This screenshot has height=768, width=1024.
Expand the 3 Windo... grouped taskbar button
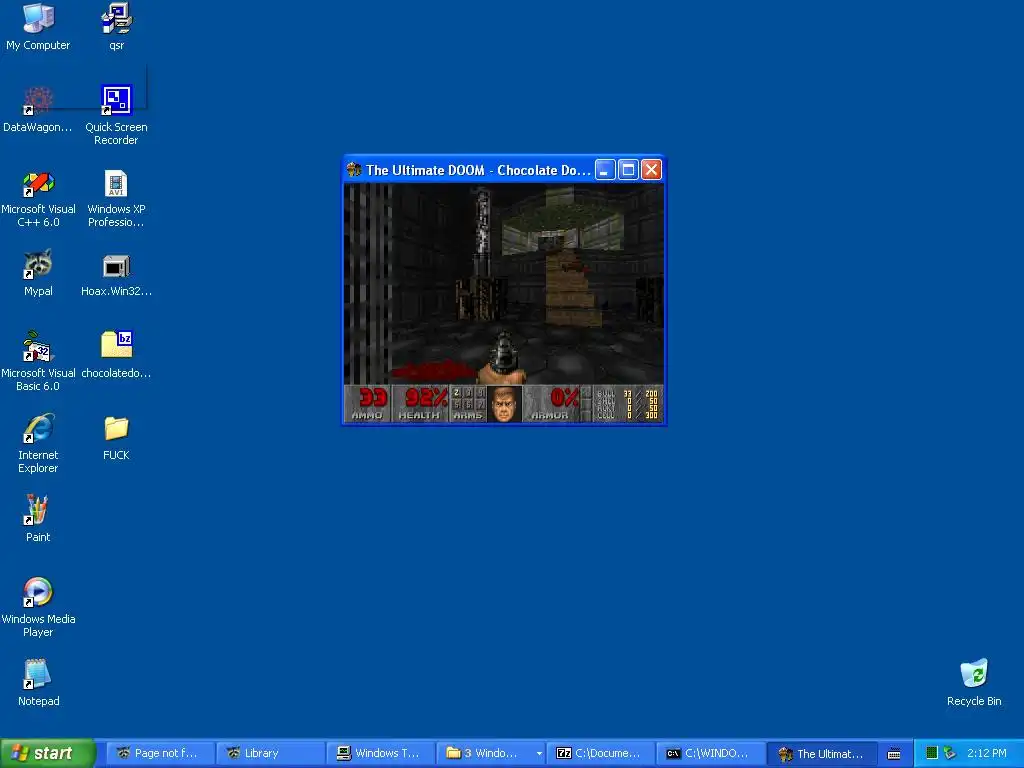(x=491, y=753)
